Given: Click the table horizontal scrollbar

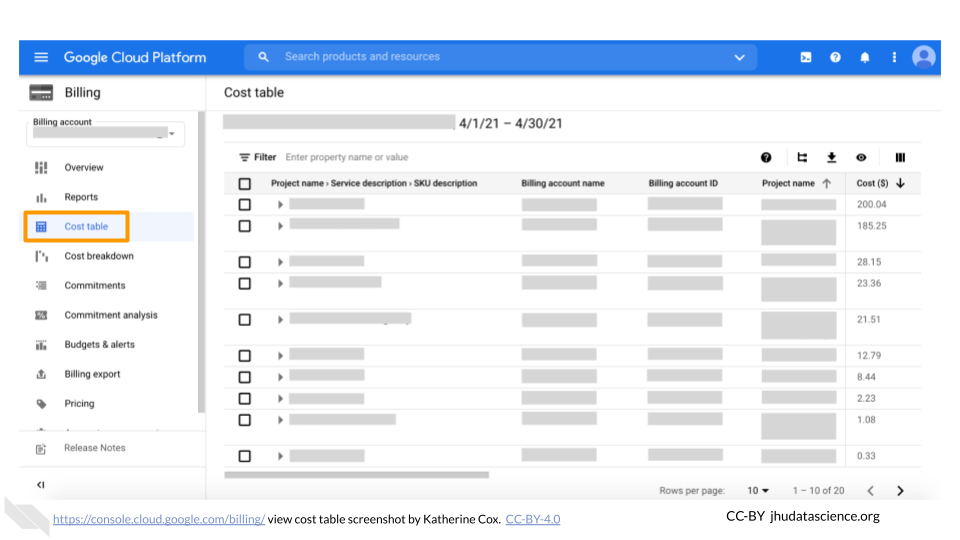Looking at the screenshot, I should (356, 474).
